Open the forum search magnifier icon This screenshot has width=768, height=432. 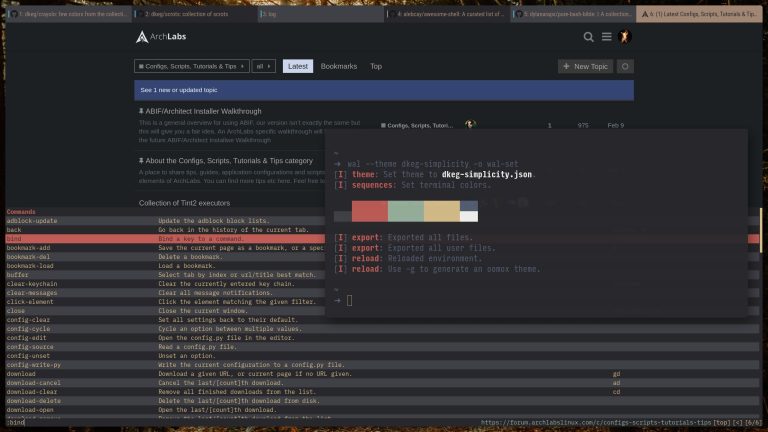(589, 37)
